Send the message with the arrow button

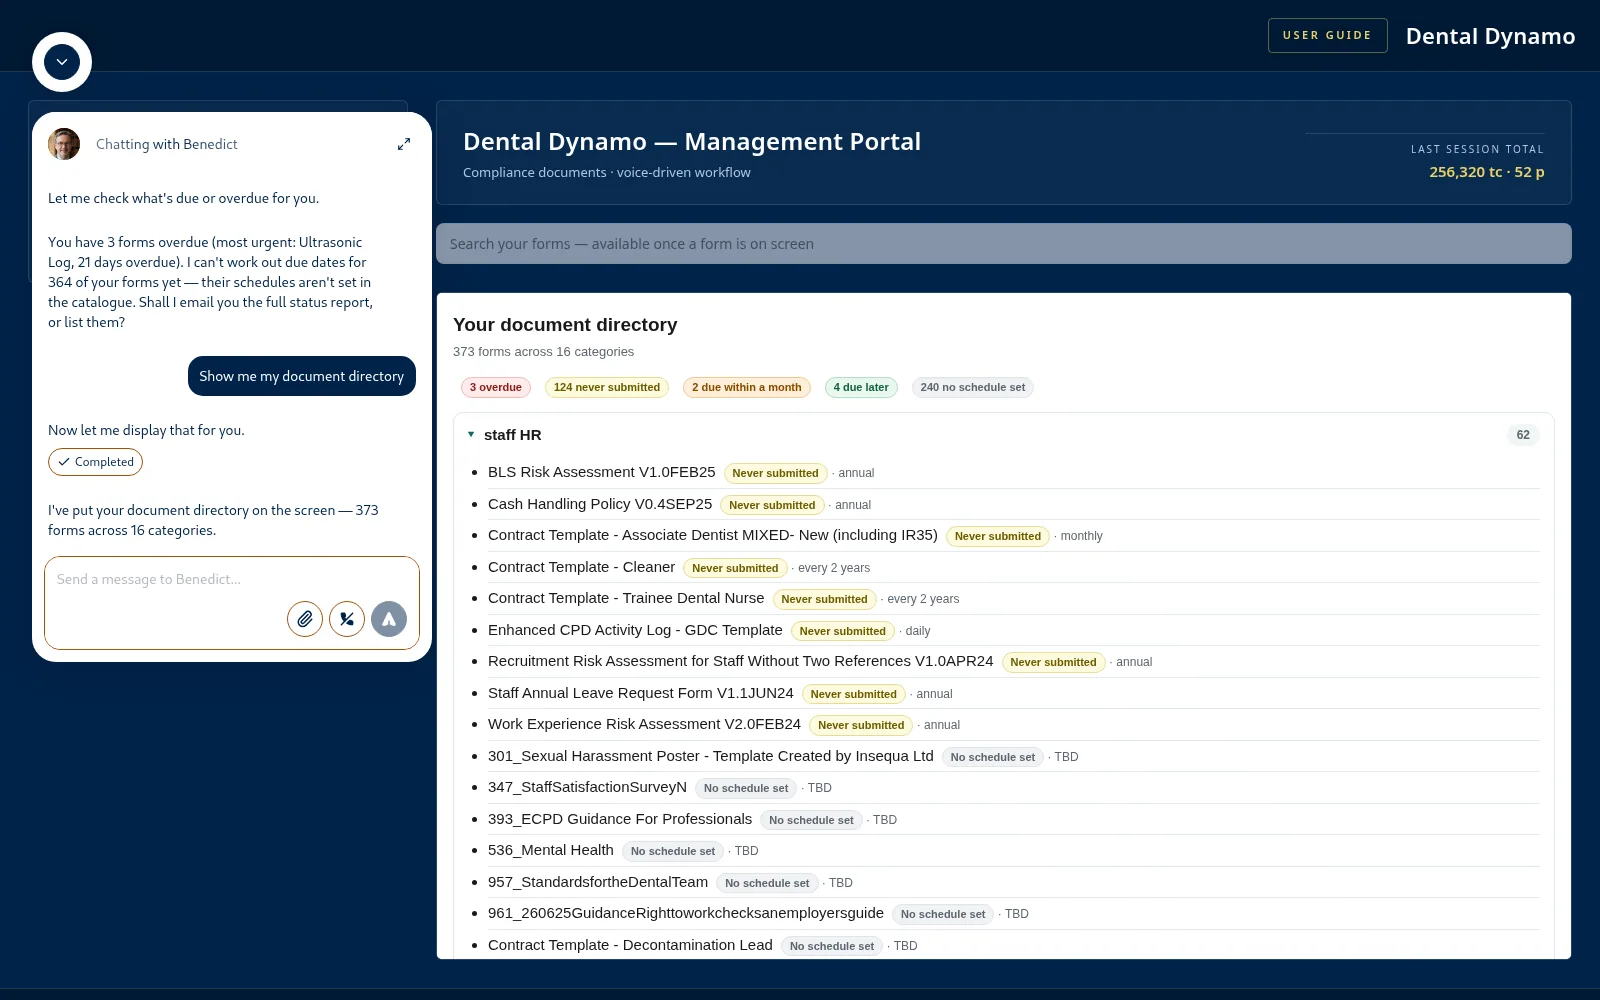click(389, 619)
